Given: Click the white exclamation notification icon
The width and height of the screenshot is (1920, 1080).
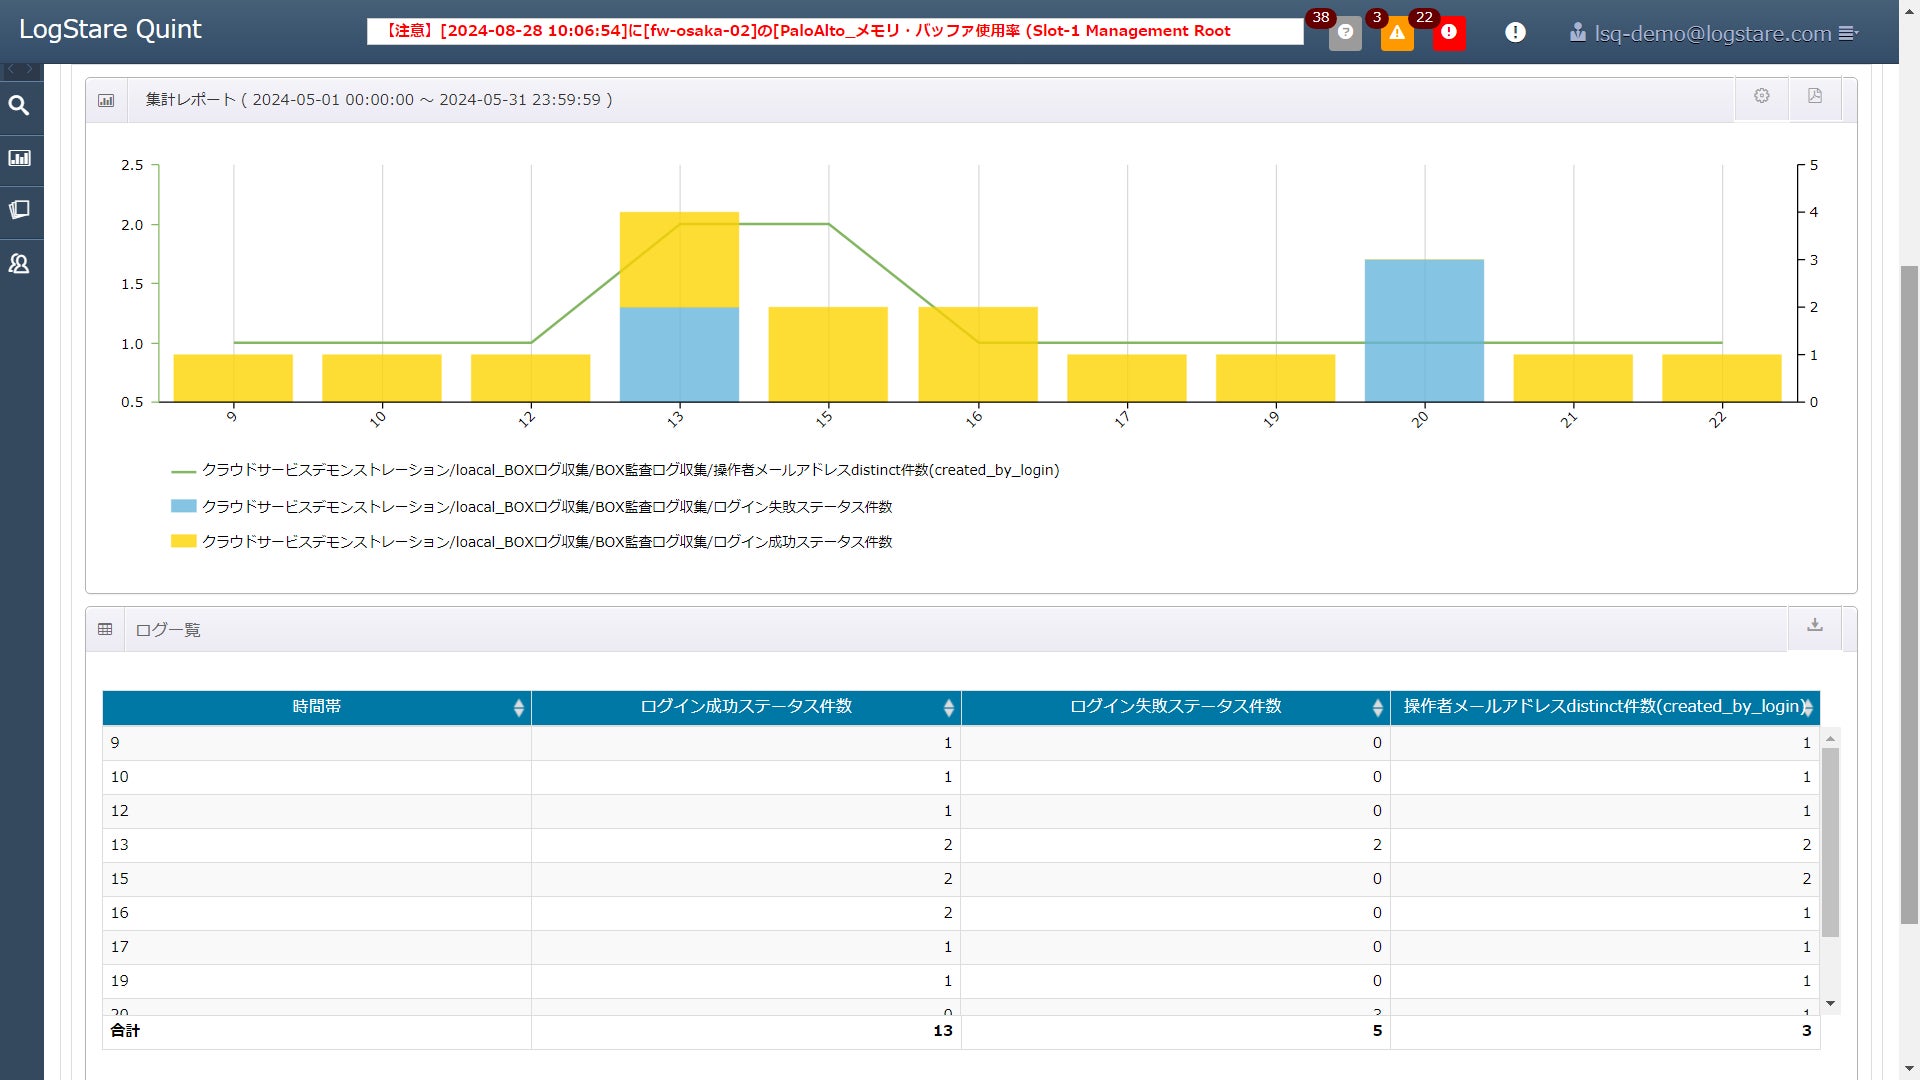Looking at the screenshot, I should coord(1515,33).
